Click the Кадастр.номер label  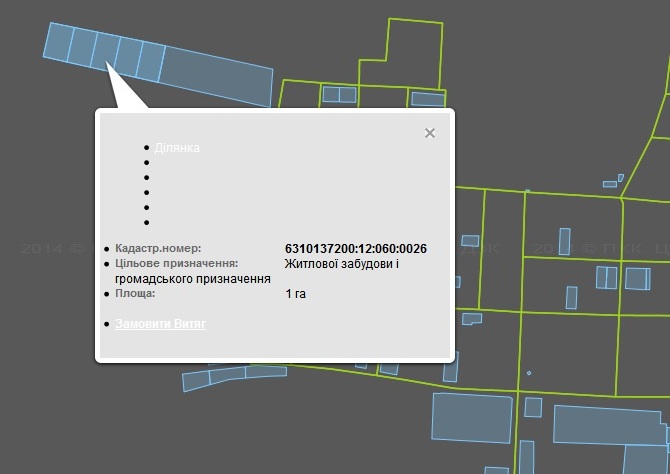[x=158, y=248]
